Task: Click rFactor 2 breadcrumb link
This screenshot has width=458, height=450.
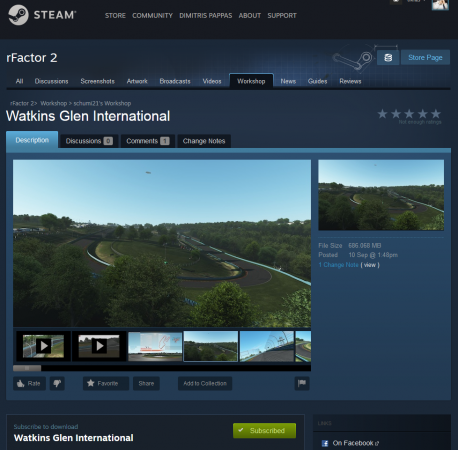Action: pos(22,103)
